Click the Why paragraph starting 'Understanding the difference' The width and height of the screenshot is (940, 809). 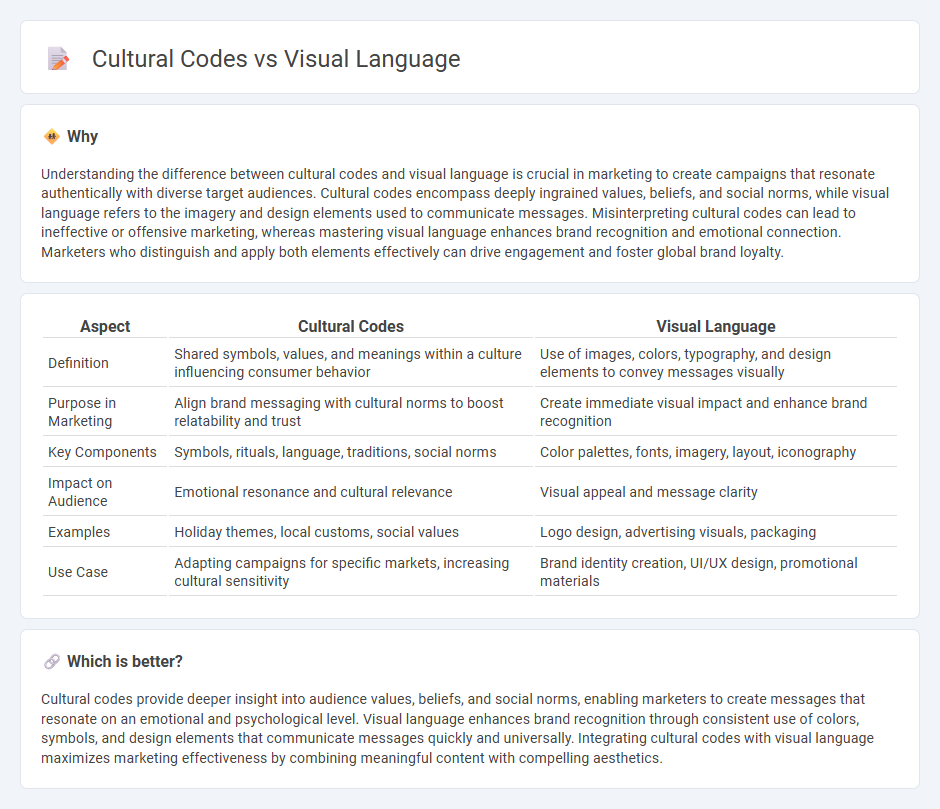465,213
